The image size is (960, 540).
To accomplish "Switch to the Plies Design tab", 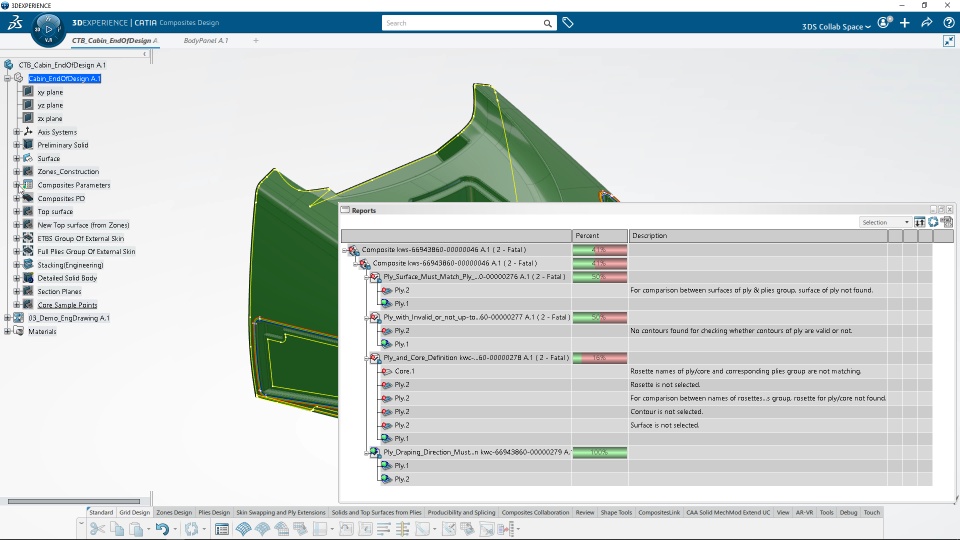I will tap(214, 512).
